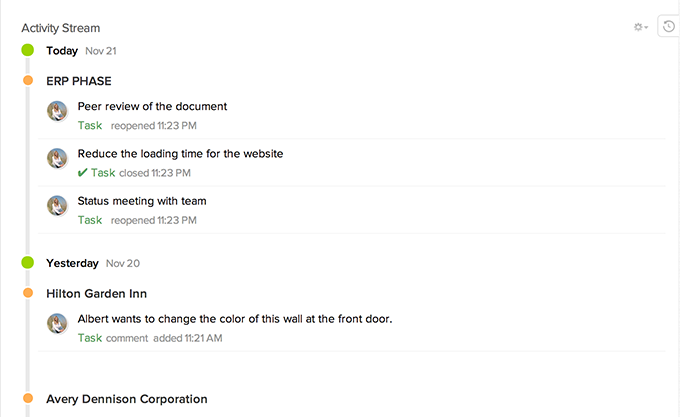Click orange marker beside Hilton Garden Inn
This screenshot has width=680, height=417.
28,293
